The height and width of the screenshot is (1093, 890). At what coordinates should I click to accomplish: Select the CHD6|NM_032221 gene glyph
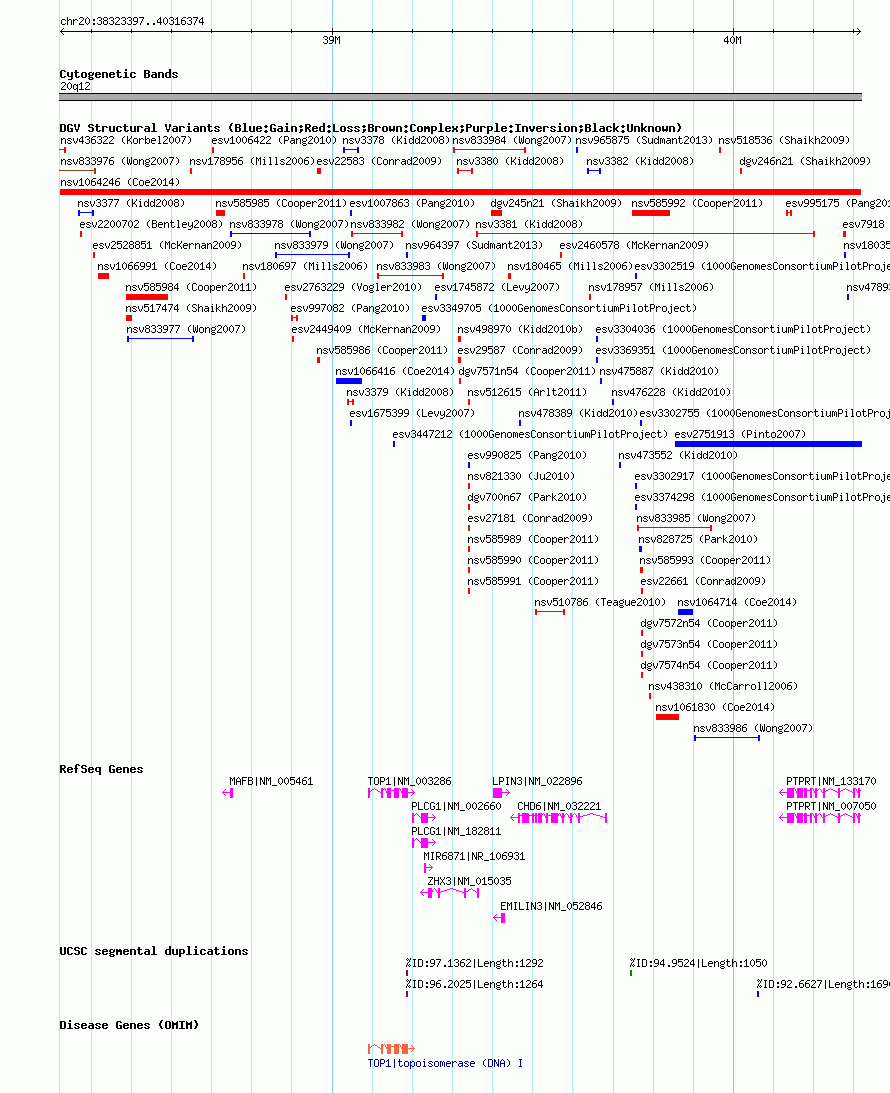point(558,818)
